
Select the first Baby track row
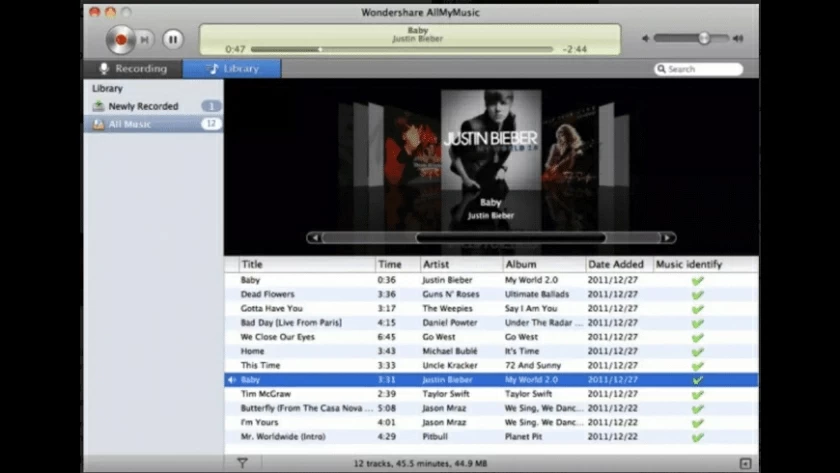pyautogui.click(x=491, y=280)
